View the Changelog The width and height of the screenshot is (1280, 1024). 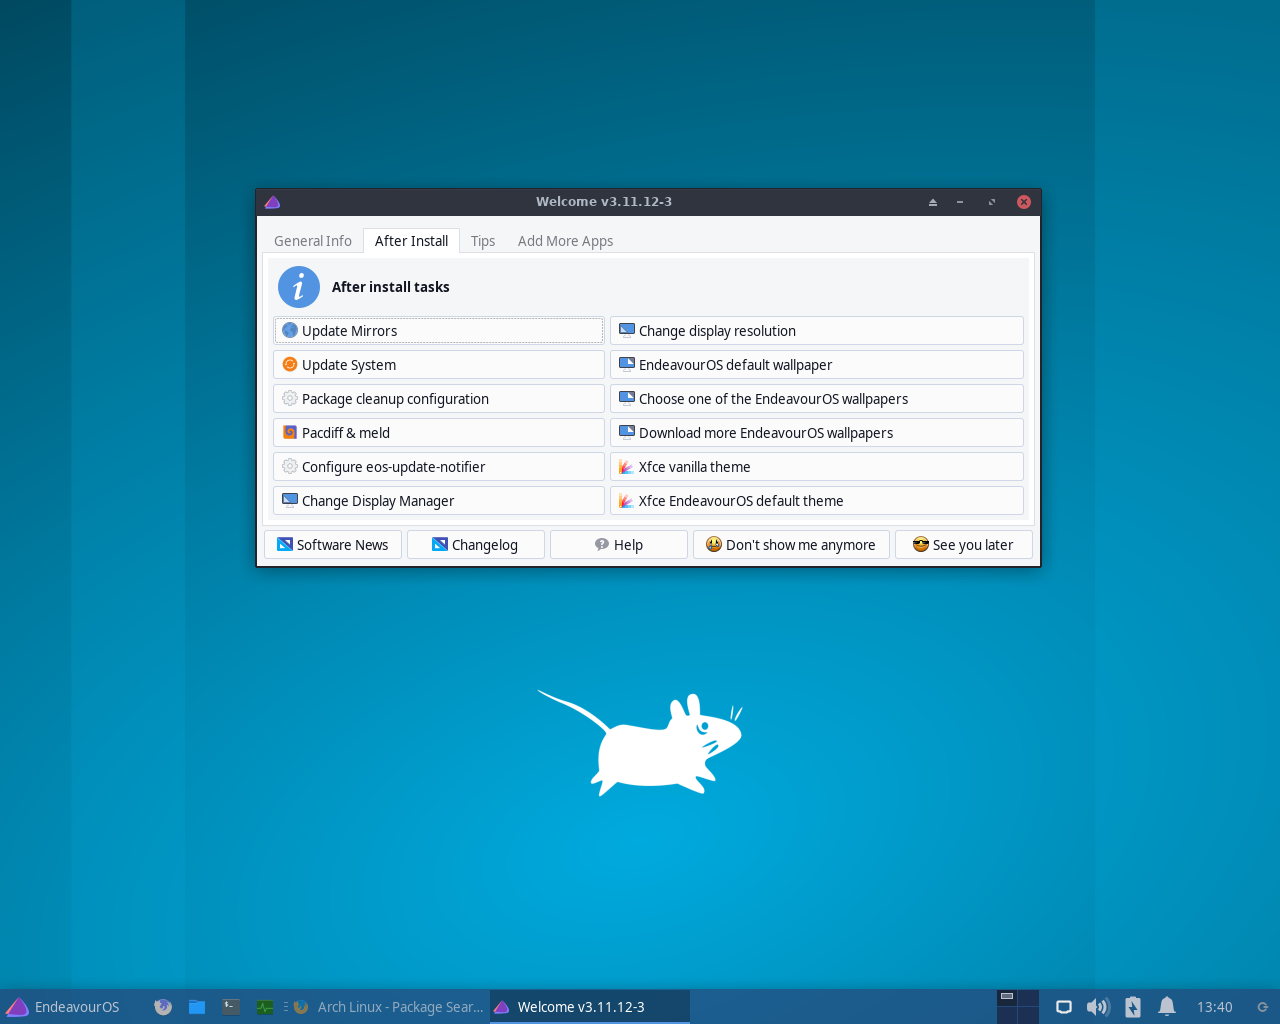pos(476,545)
